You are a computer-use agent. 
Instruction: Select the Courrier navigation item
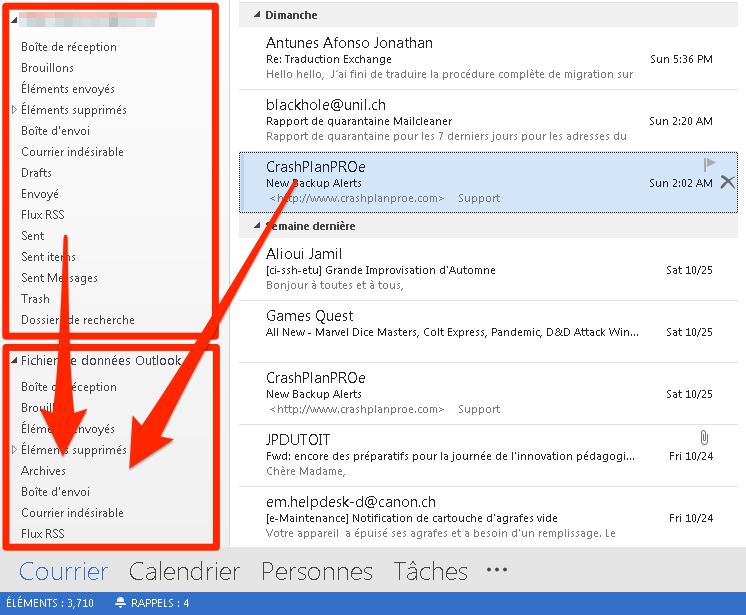point(63,571)
